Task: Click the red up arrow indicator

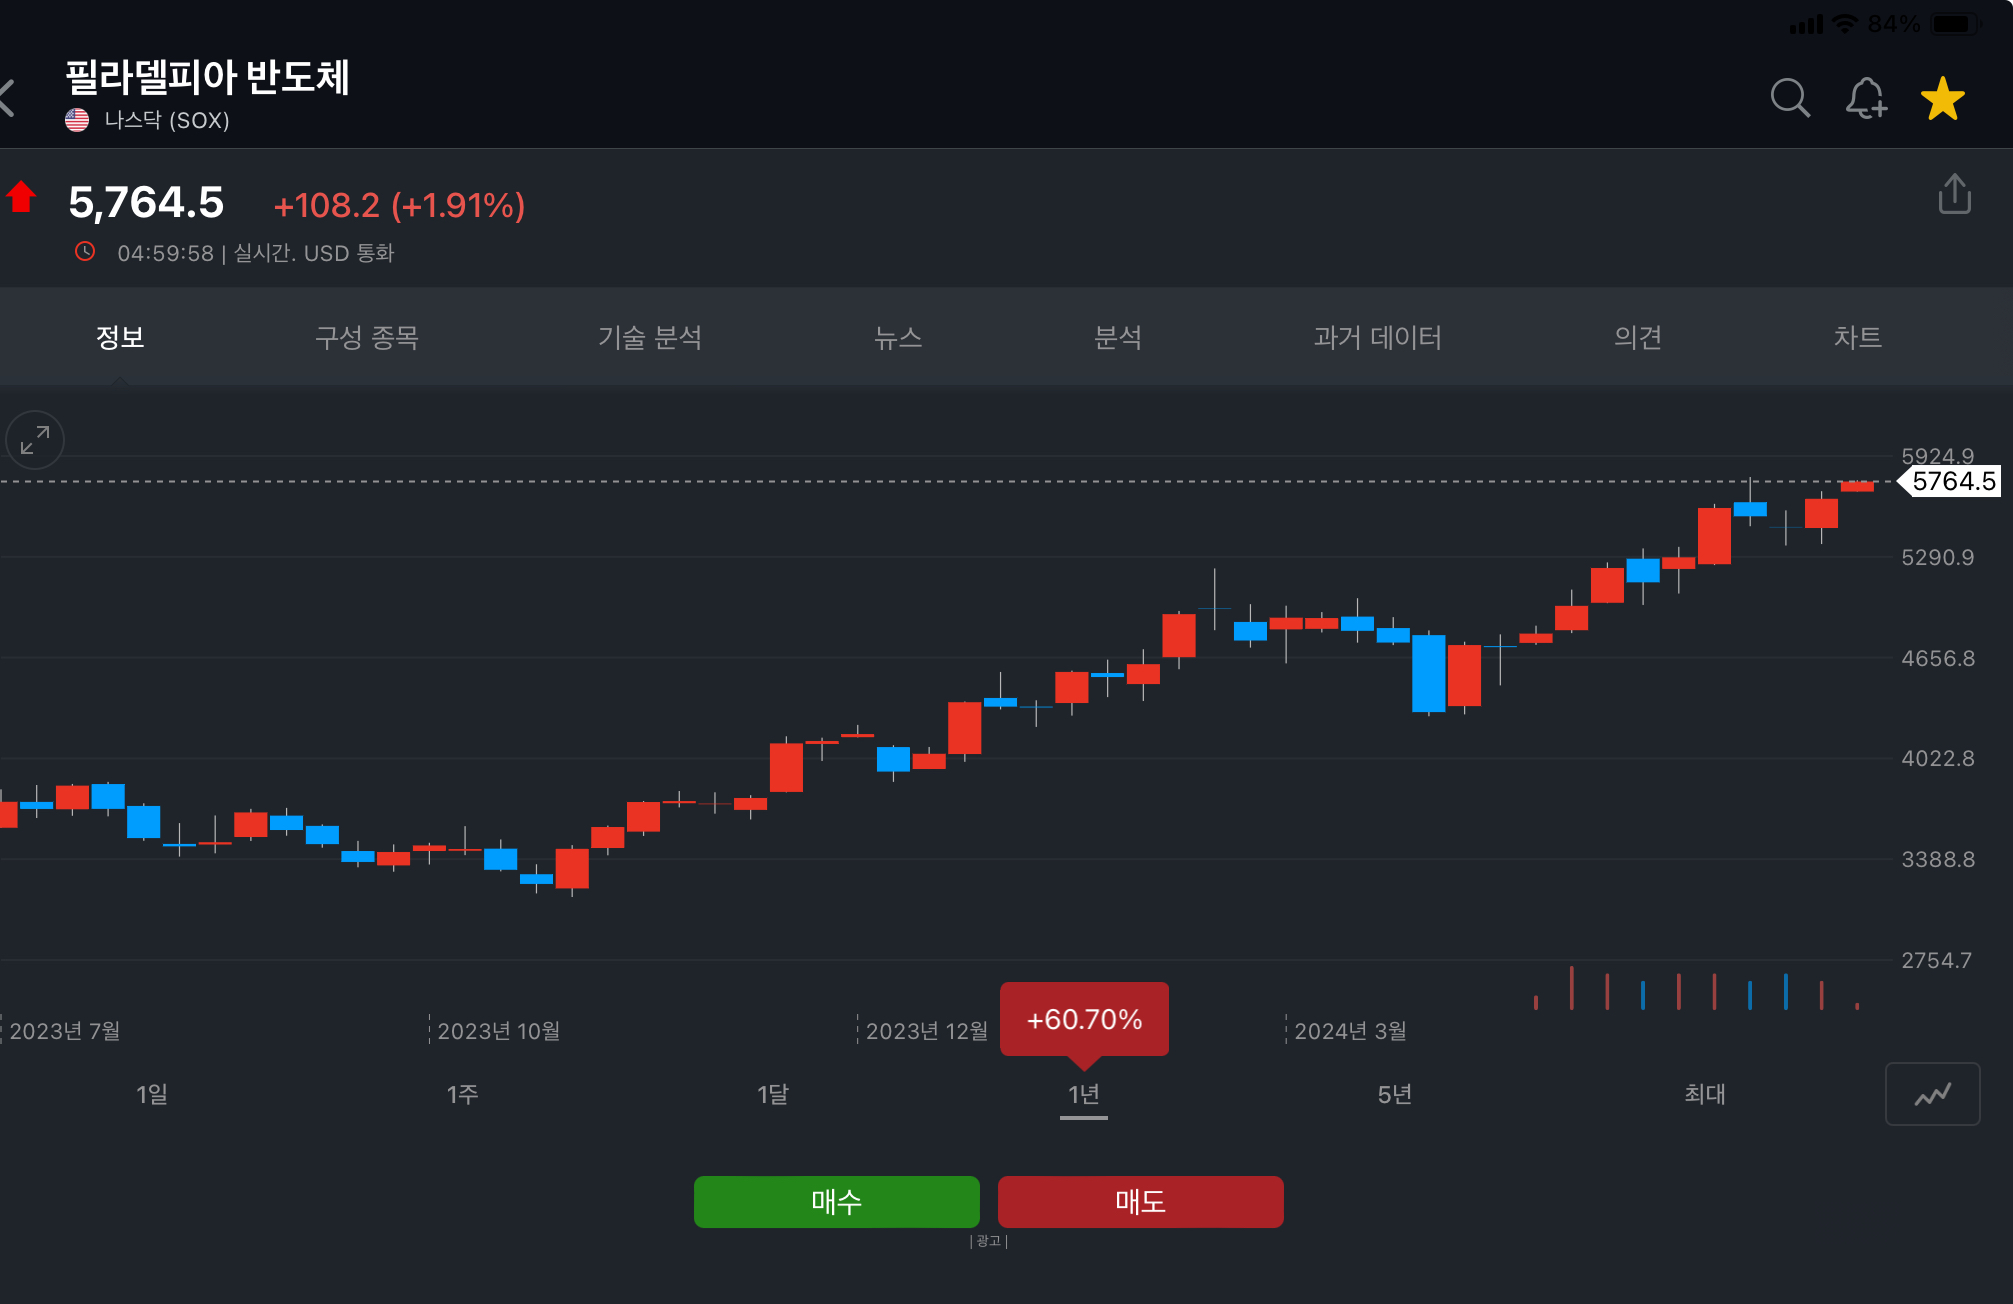Action: point(21,197)
